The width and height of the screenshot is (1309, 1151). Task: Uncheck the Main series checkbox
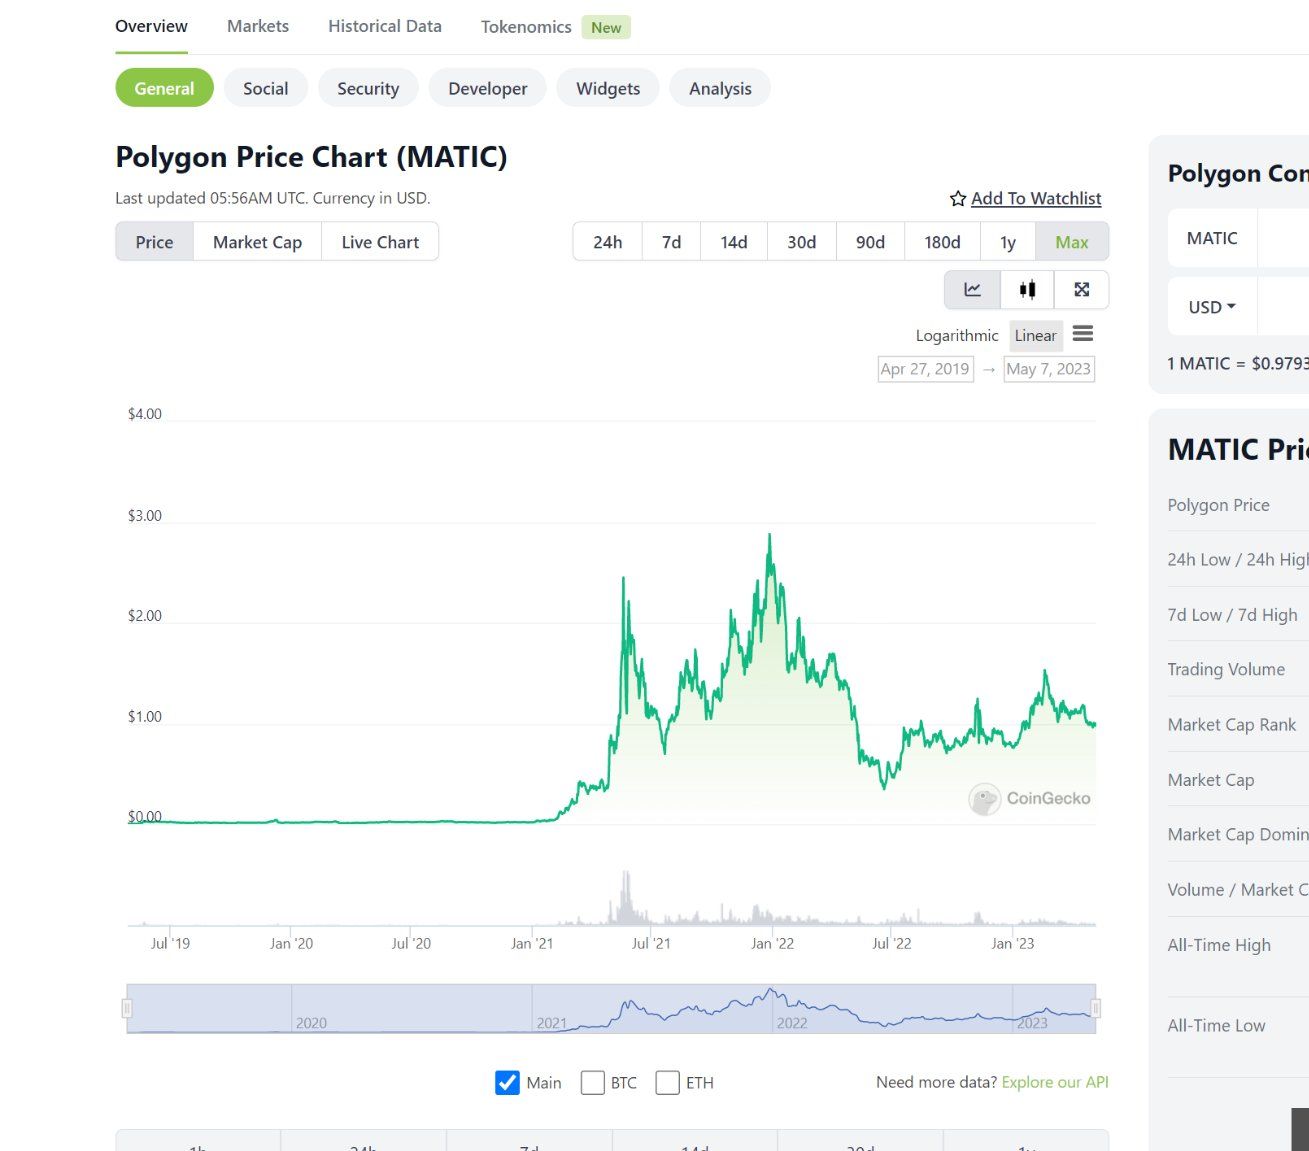point(507,1082)
